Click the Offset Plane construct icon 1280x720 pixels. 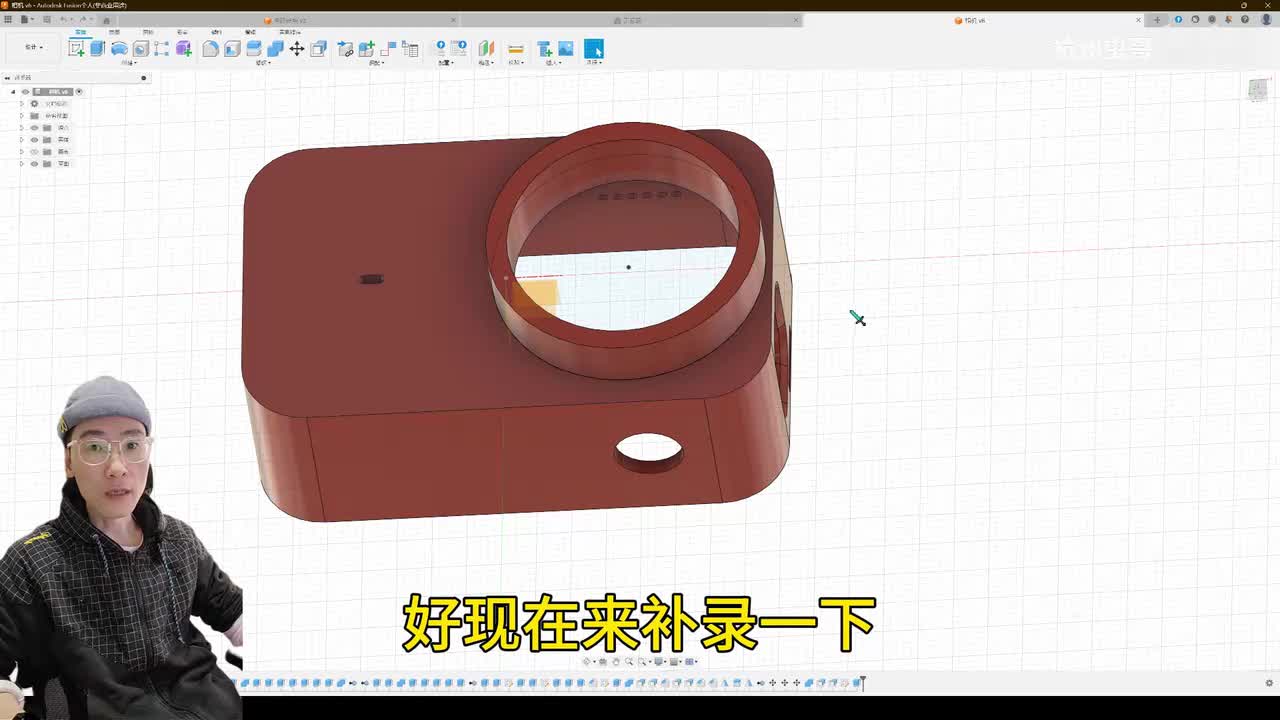[486, 48]
